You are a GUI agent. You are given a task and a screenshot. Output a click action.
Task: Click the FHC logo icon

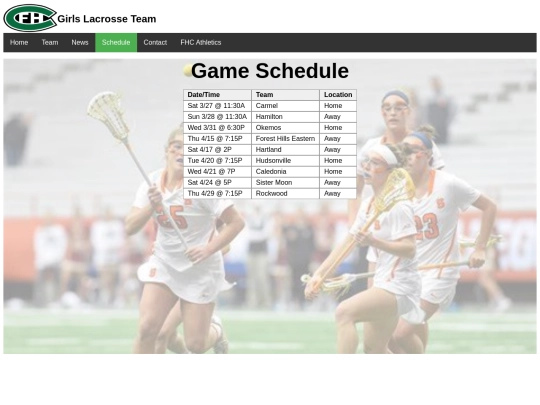(30, 18)
